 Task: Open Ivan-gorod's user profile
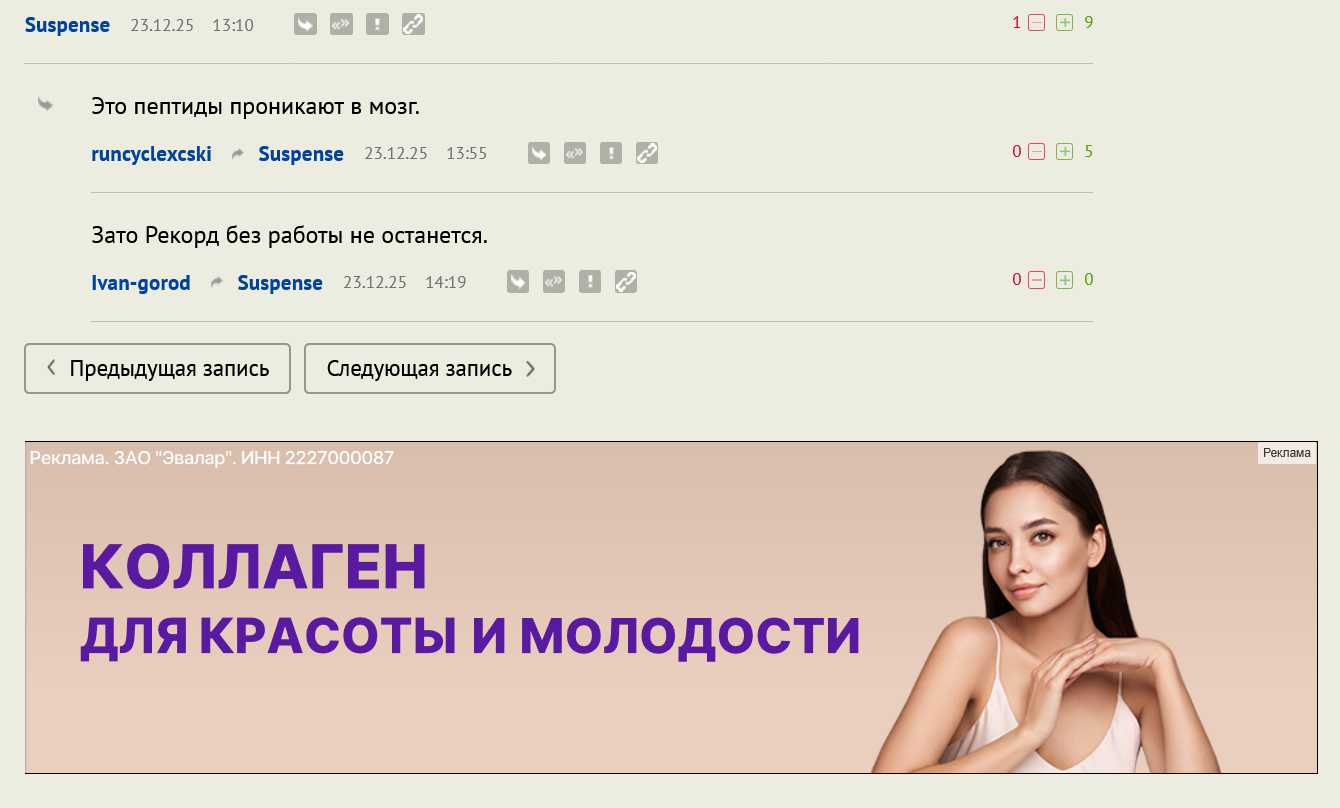[x=141, y=283]
